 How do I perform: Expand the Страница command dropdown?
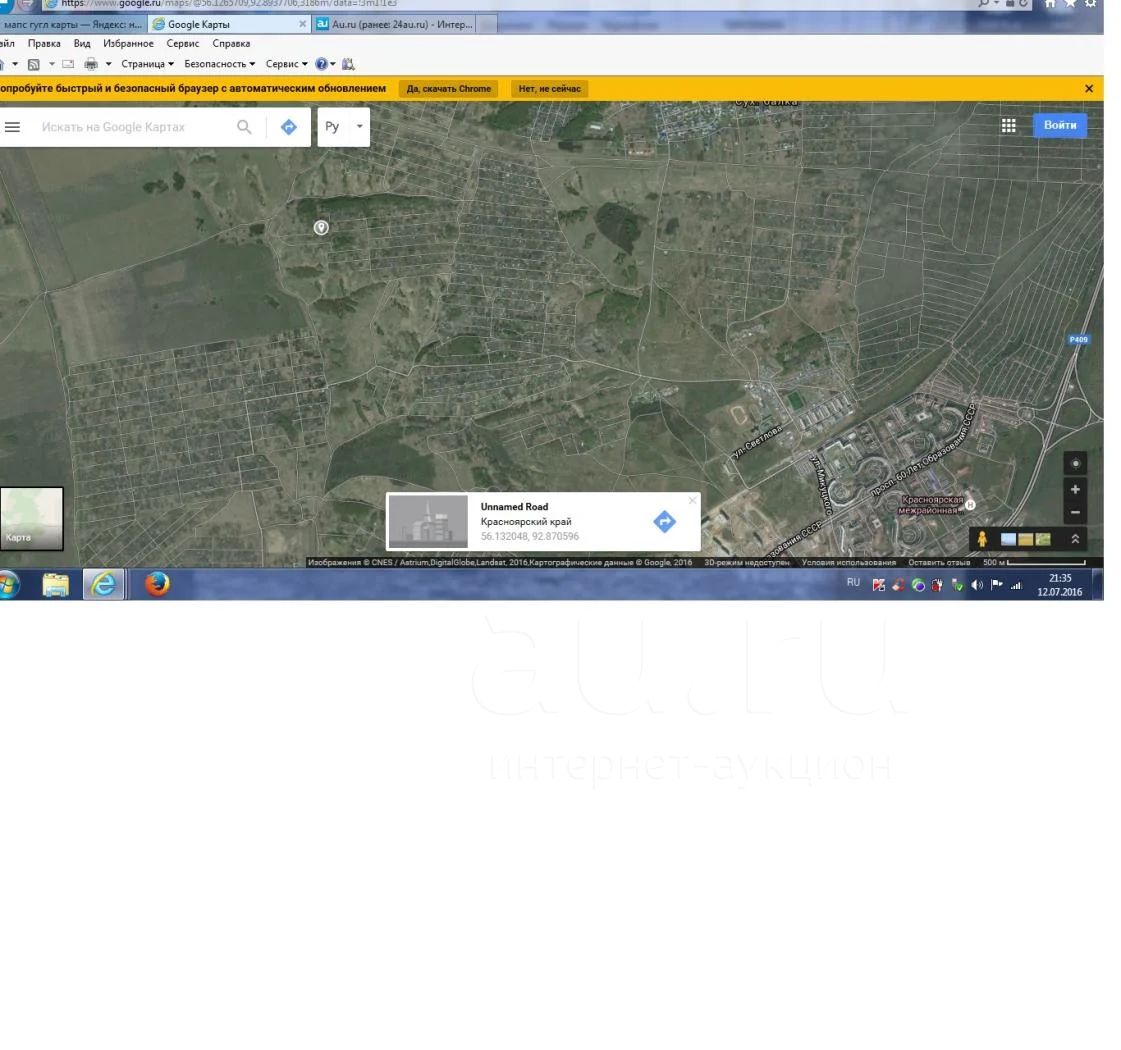pyautogui.click(x=147, y=64)
